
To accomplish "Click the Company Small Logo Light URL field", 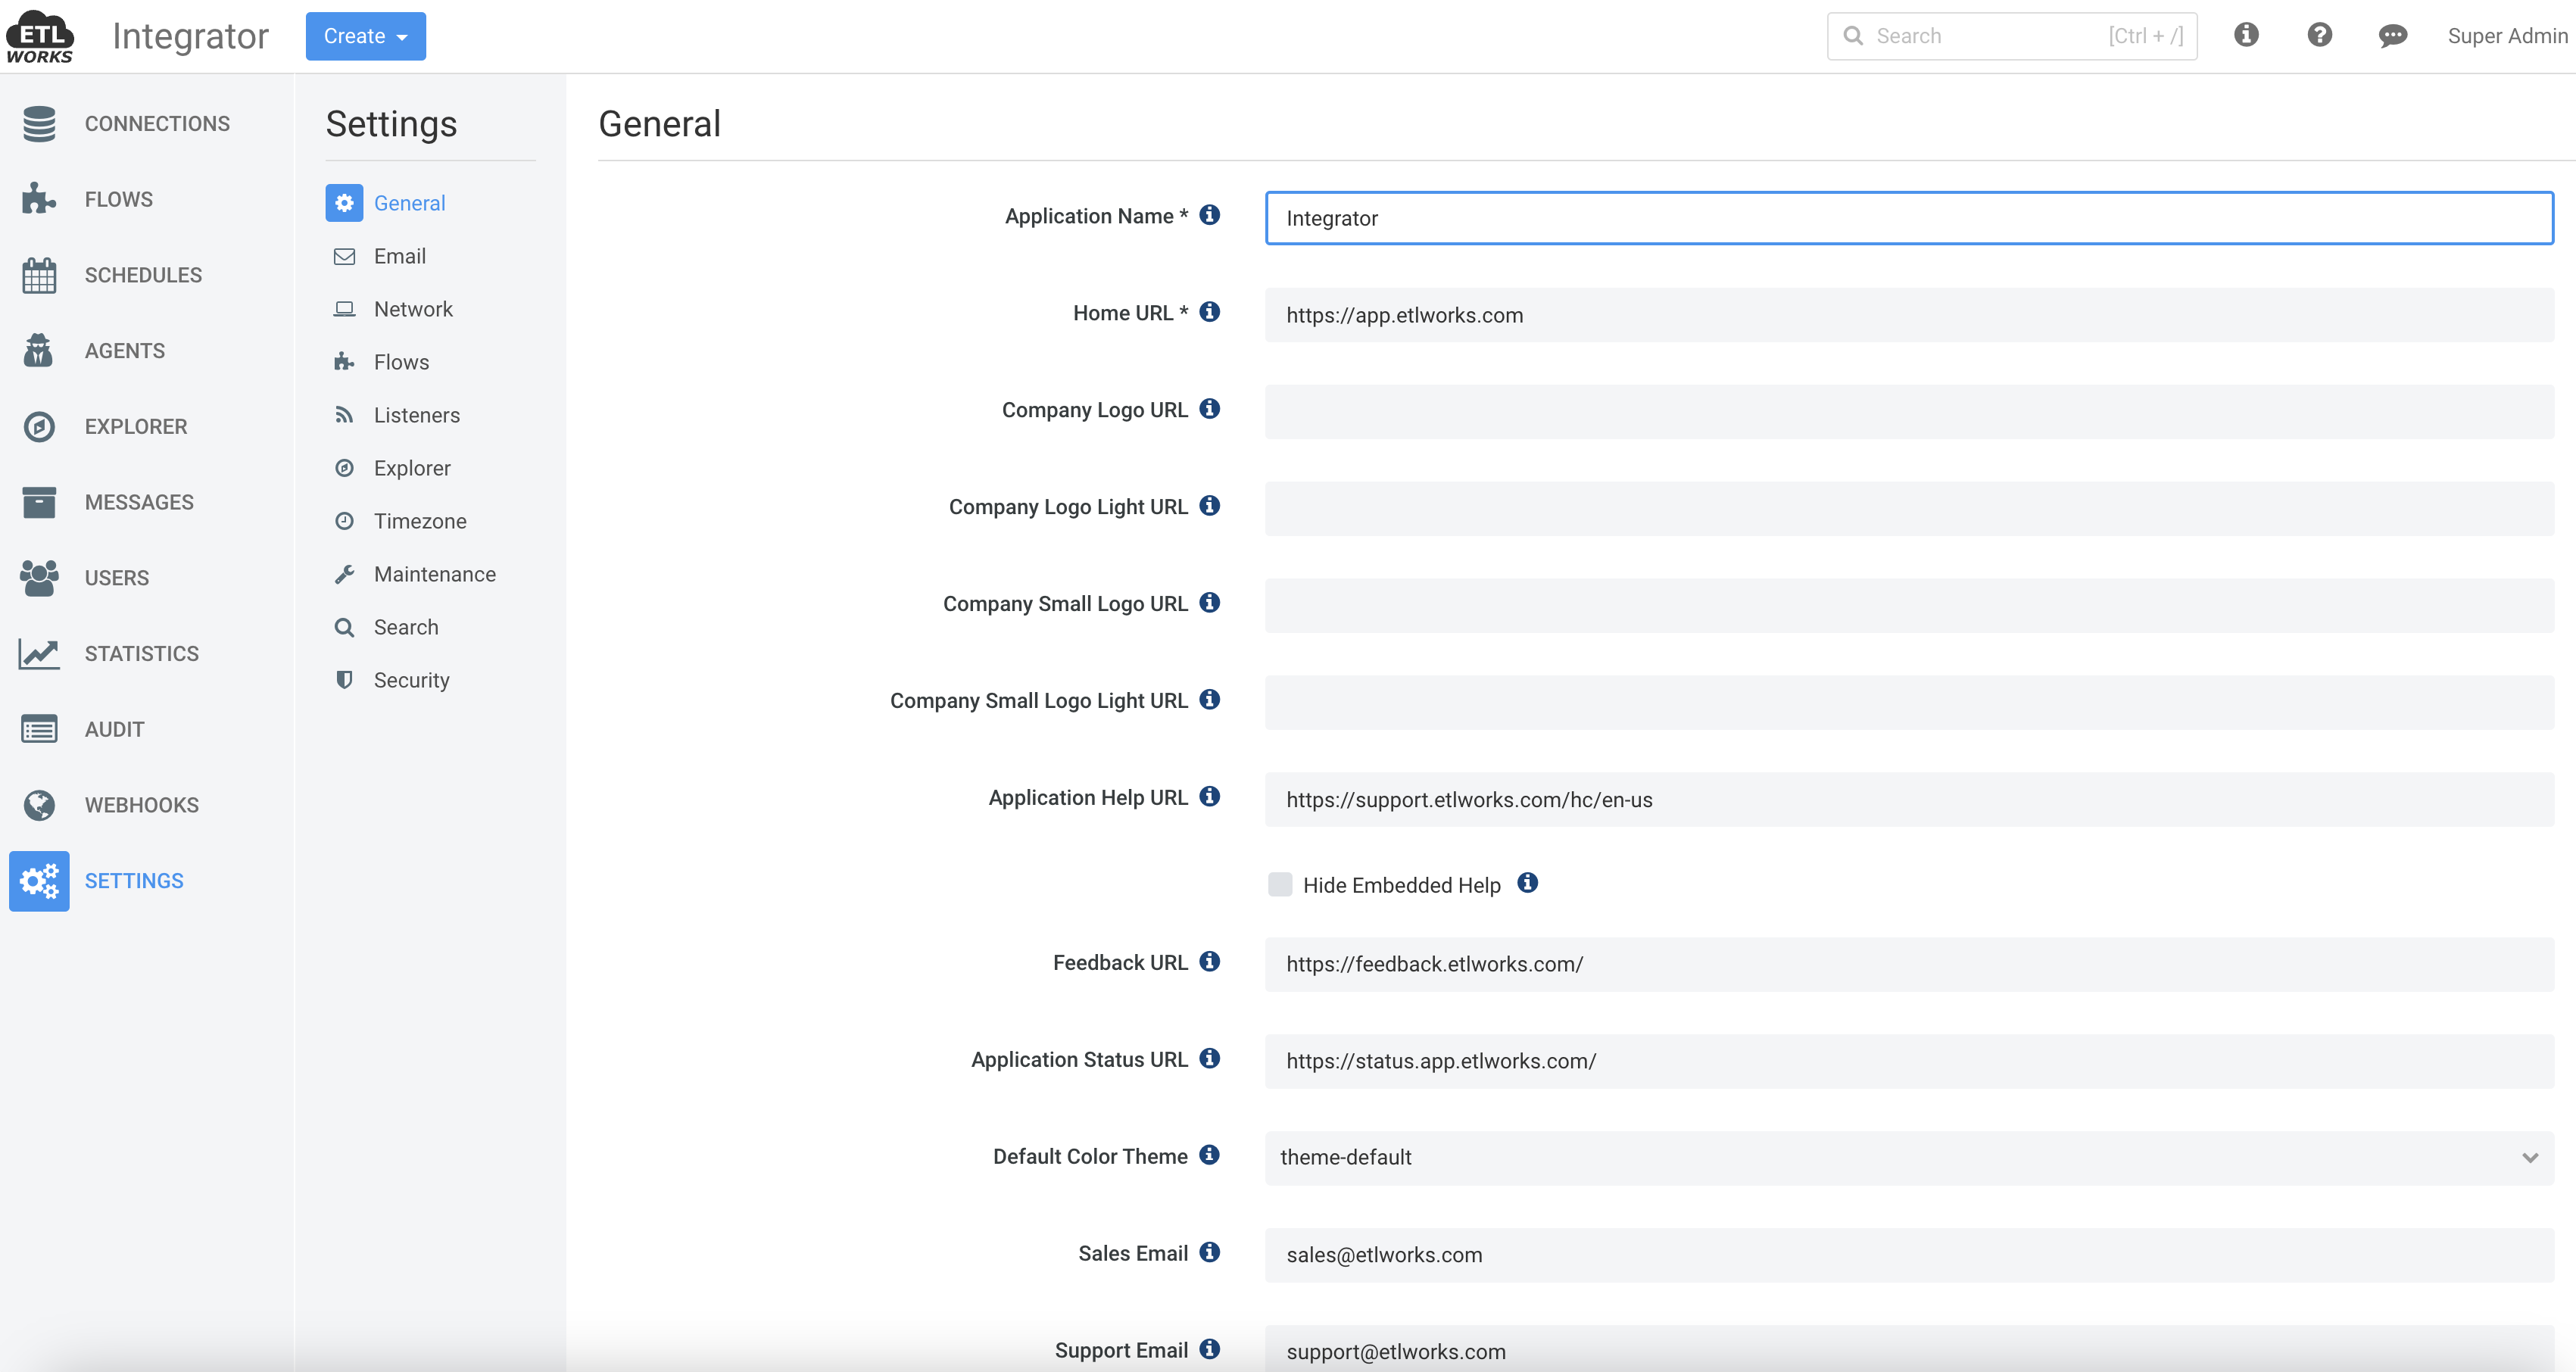I will 1908,703.
